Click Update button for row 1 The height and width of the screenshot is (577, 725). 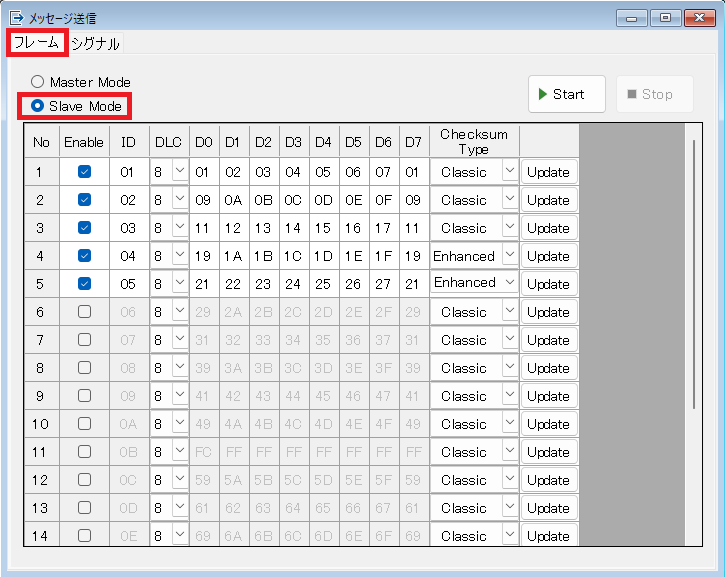[549, 172]
